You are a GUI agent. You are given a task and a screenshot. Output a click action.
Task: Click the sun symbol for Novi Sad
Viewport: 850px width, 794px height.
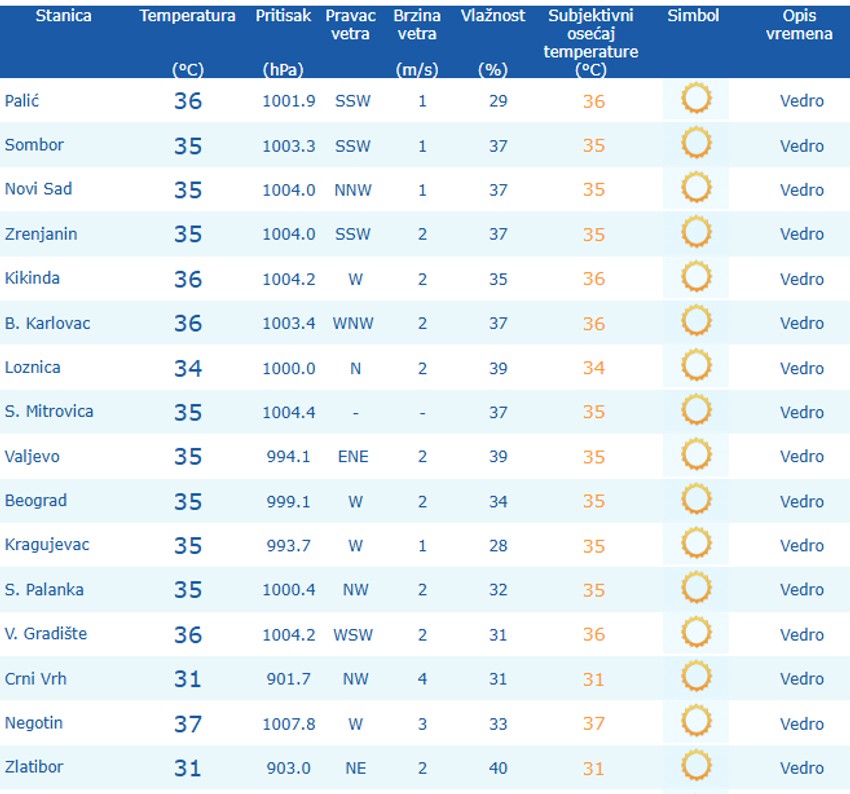[696, 189]
